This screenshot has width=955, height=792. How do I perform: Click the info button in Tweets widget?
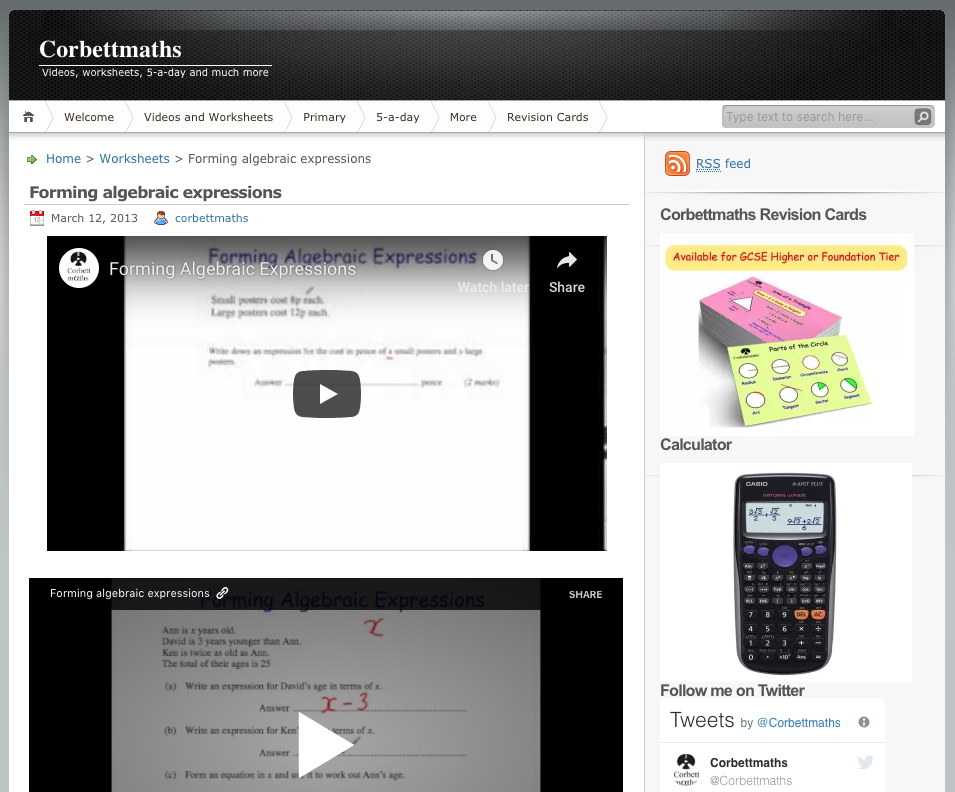[x=863, y=720]
